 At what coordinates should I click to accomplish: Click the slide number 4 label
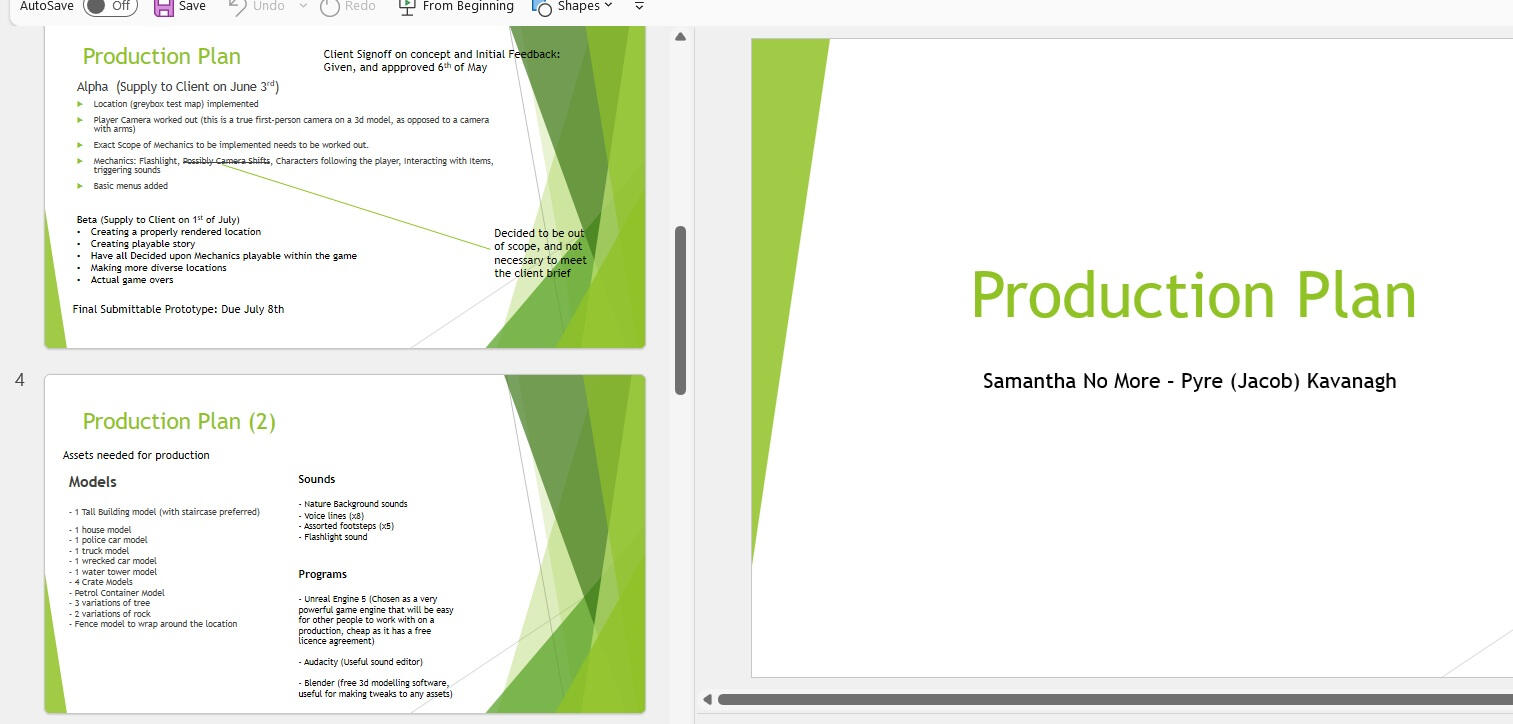(x=20, y=380)
